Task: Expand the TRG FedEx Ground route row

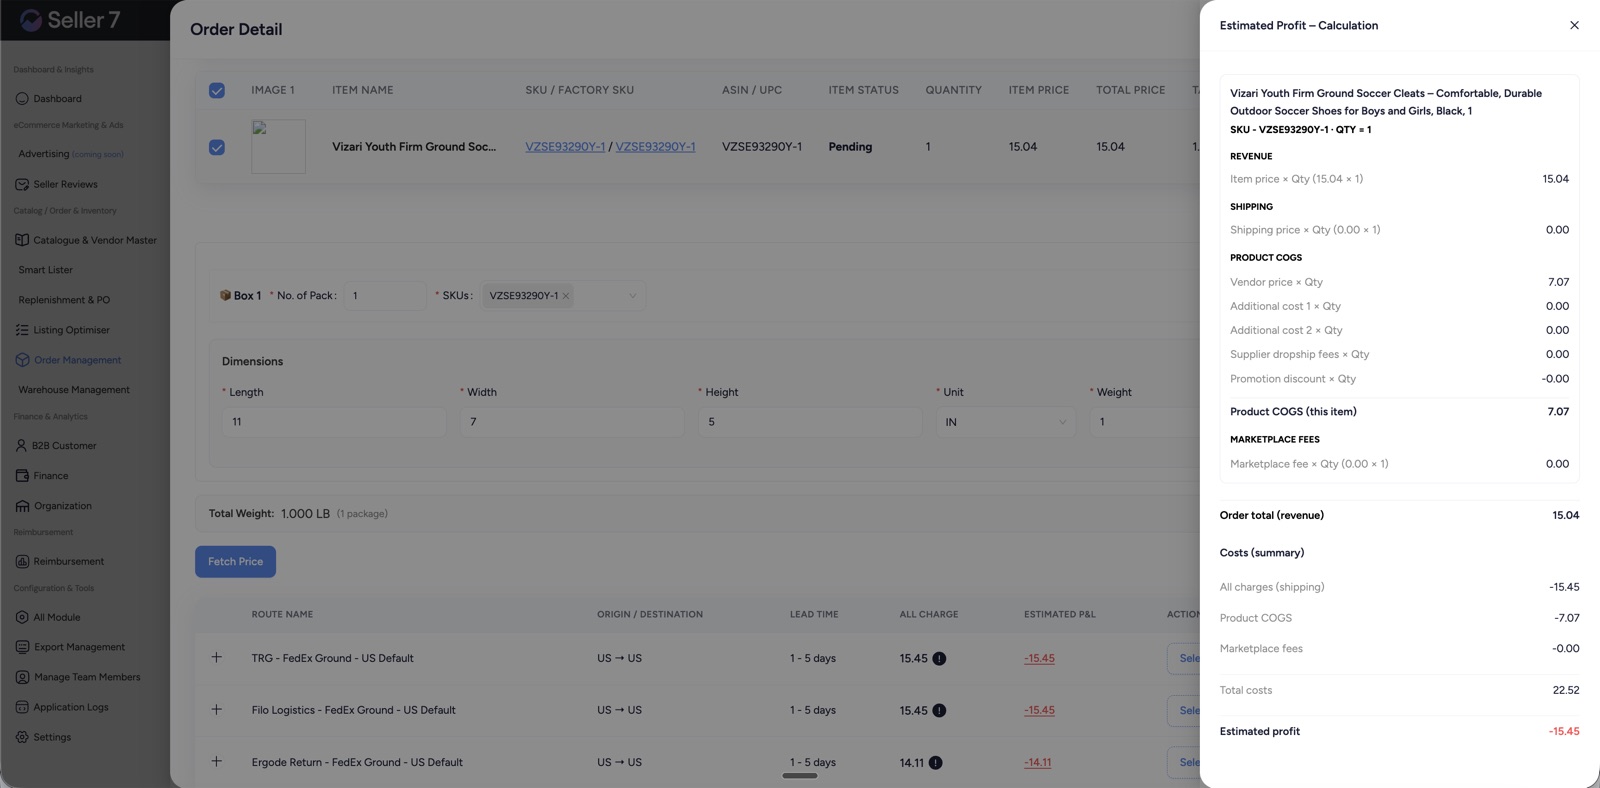Action: pos(216,658)
